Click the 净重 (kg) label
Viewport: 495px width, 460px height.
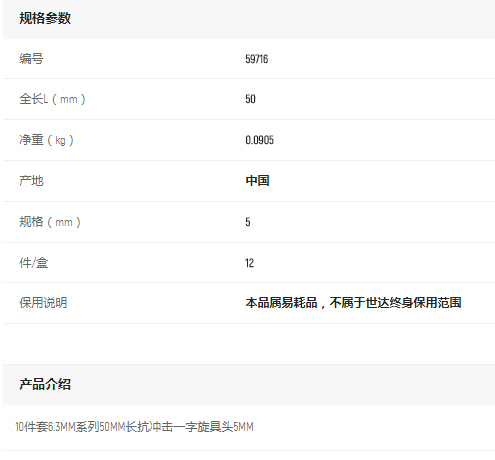point(46,140)
